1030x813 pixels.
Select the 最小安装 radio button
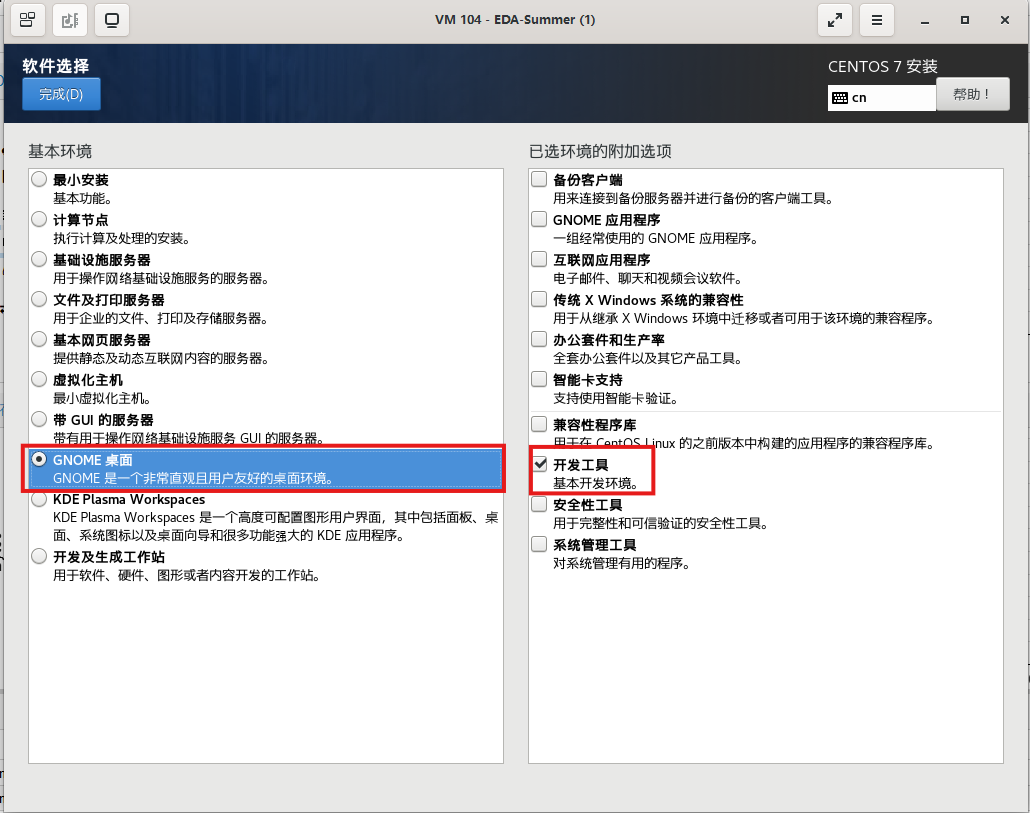coord(39,180)
